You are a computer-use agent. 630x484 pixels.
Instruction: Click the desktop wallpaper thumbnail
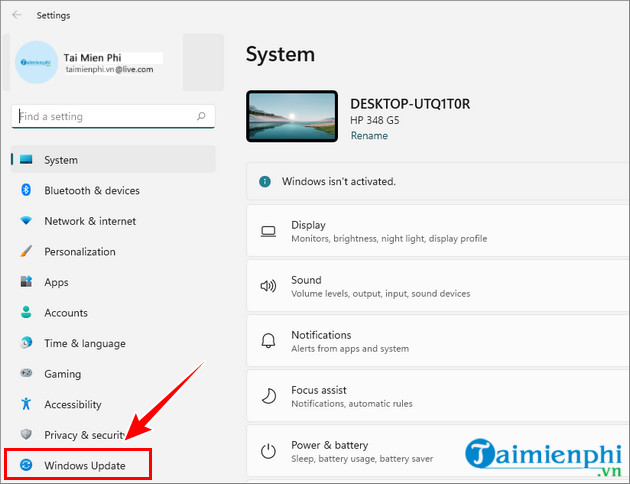(x=292, y=116)
